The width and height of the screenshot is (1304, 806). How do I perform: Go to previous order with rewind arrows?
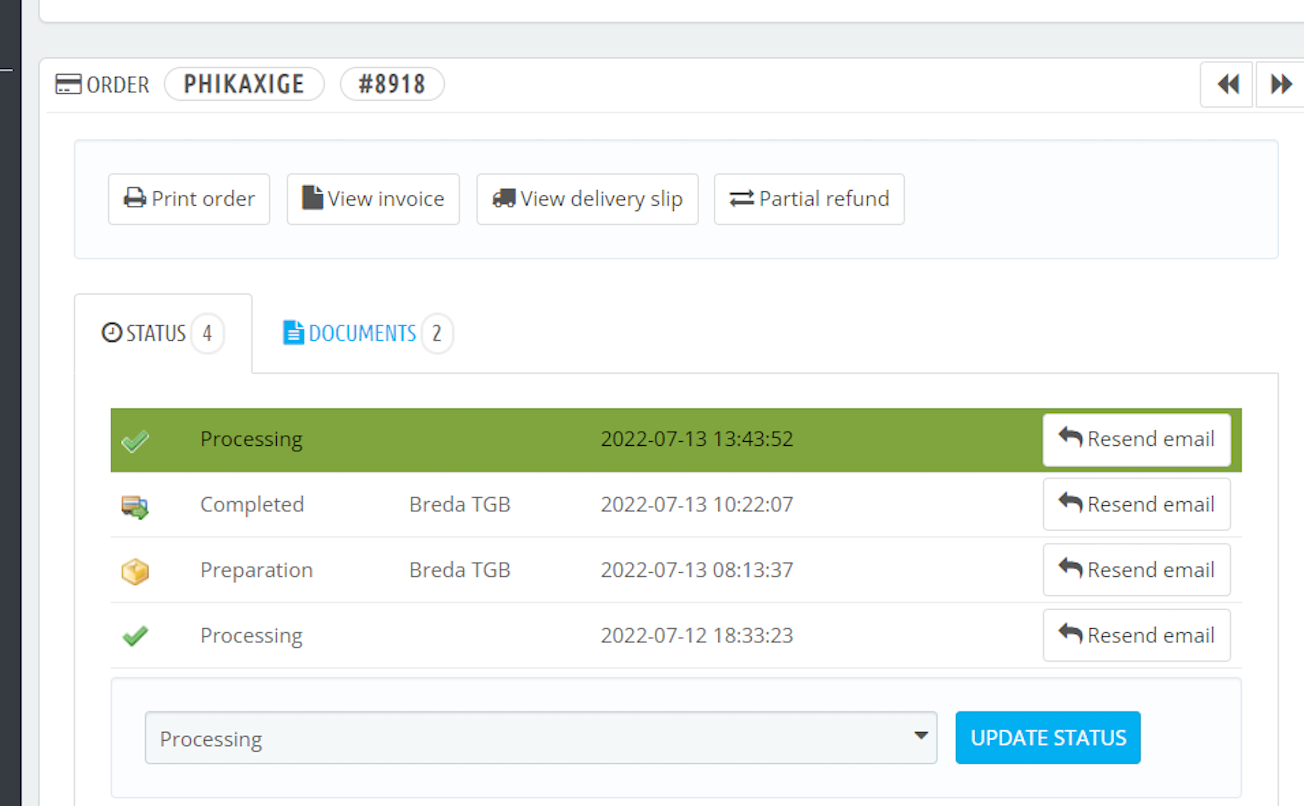tap(1227, 85)
